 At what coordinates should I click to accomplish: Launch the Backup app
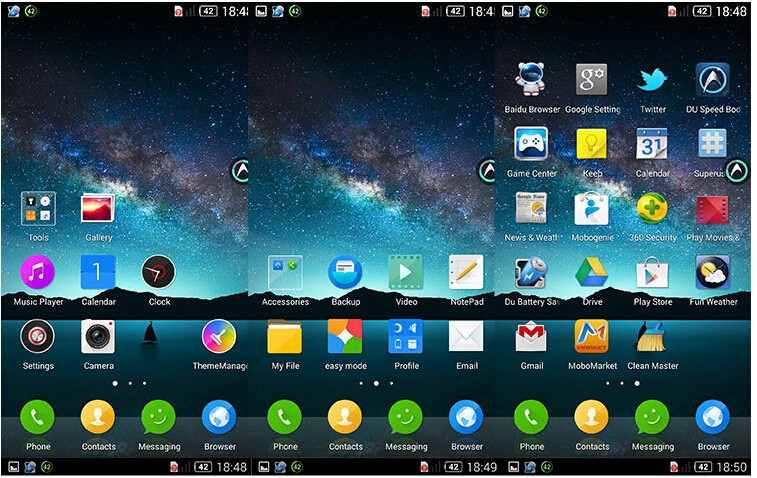point(345,272)
